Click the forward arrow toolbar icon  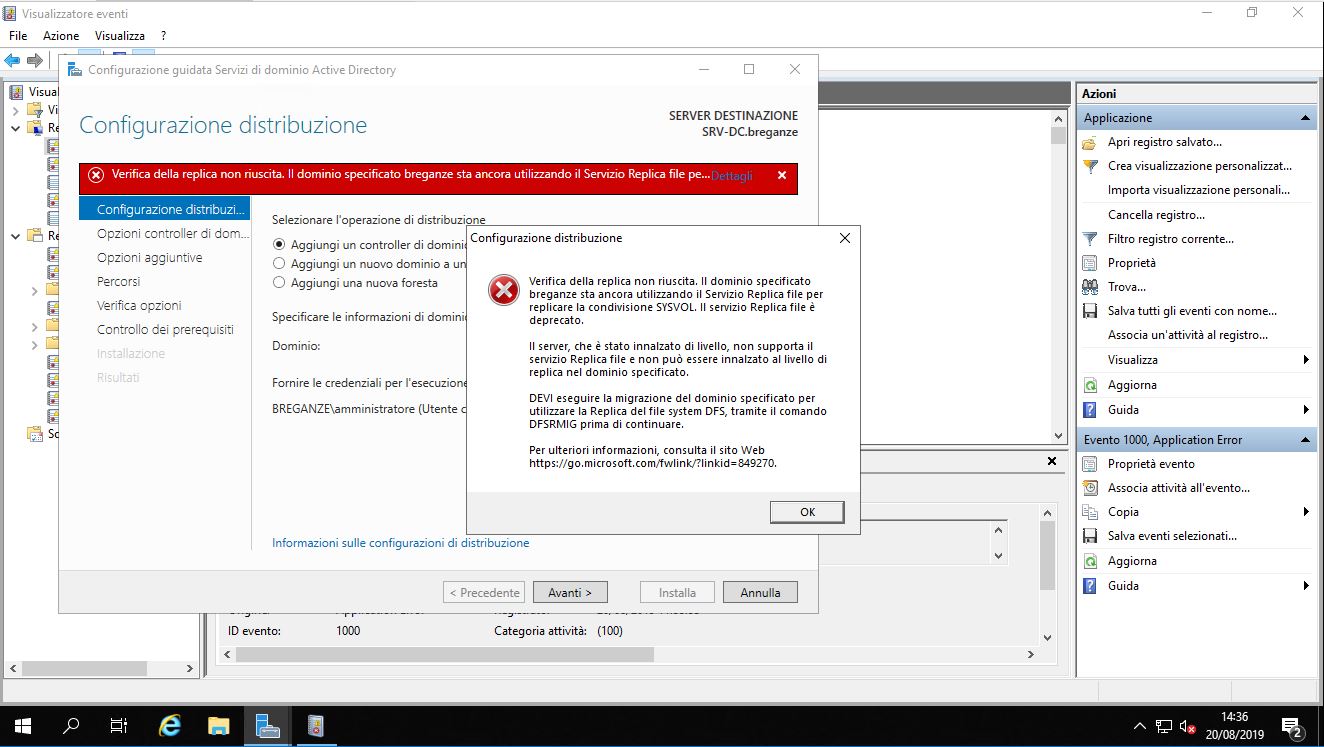pyautogui.click(x=35, y=60)
